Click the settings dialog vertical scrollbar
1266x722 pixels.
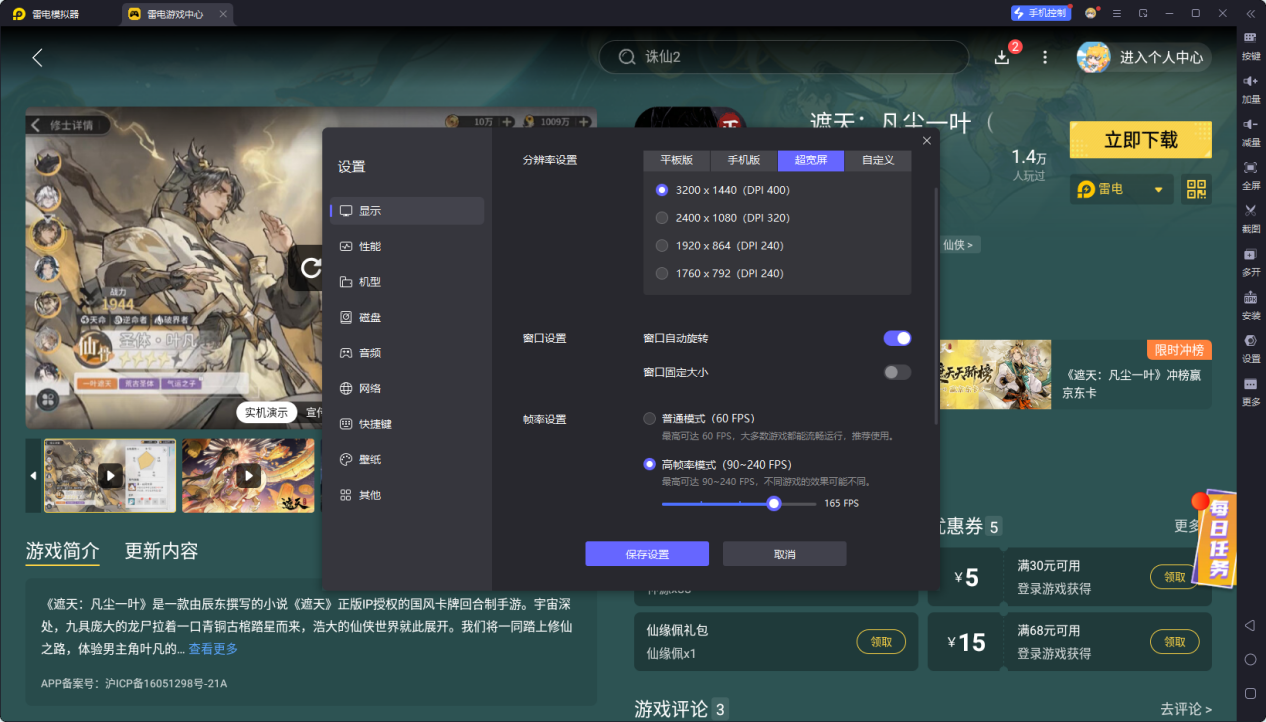(x=937, y=305)
